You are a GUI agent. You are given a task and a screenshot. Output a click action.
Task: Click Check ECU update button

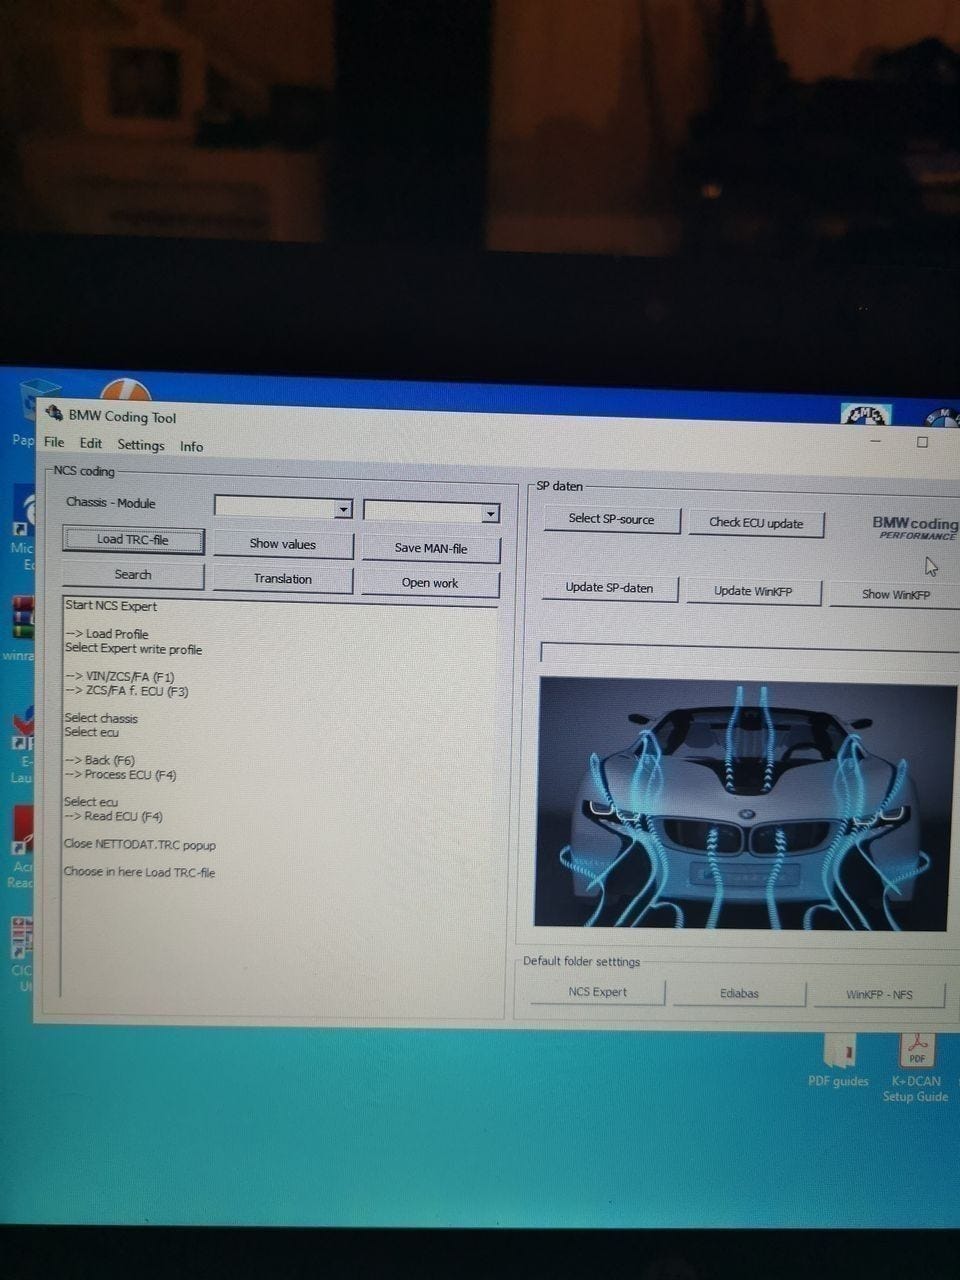point(756,523)
